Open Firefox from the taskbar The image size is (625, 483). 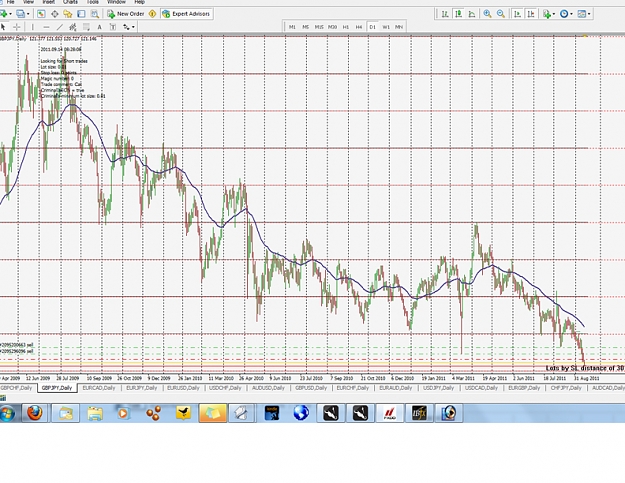(34, 413)
